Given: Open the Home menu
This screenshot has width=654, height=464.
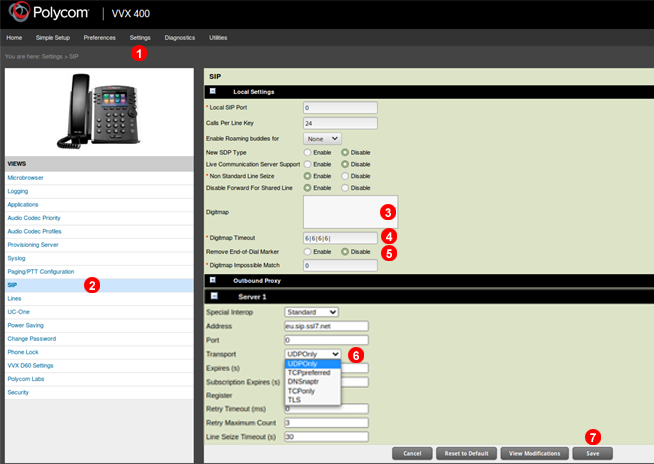Looking at the screenshot, I should tap(14, 38).
